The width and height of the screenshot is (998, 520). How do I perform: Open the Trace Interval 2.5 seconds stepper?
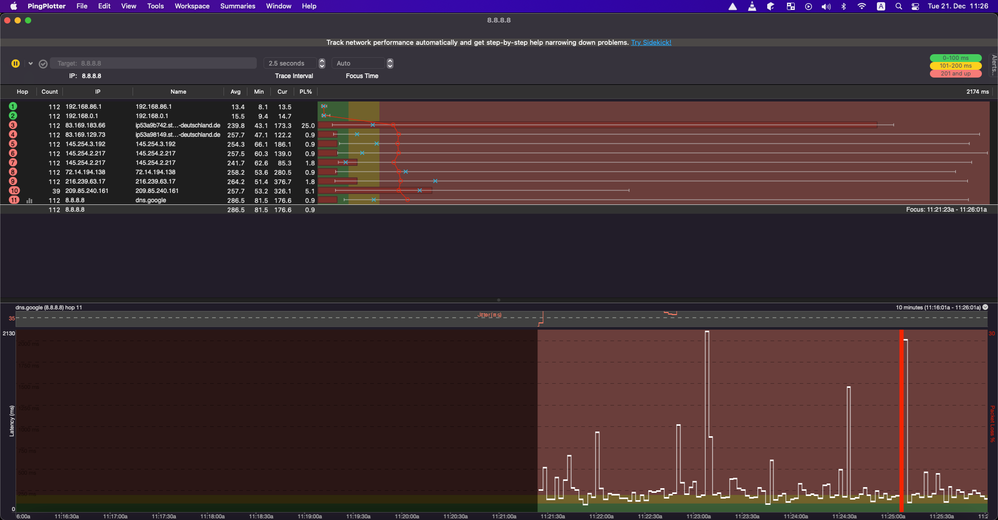click(x=321, y=63)
